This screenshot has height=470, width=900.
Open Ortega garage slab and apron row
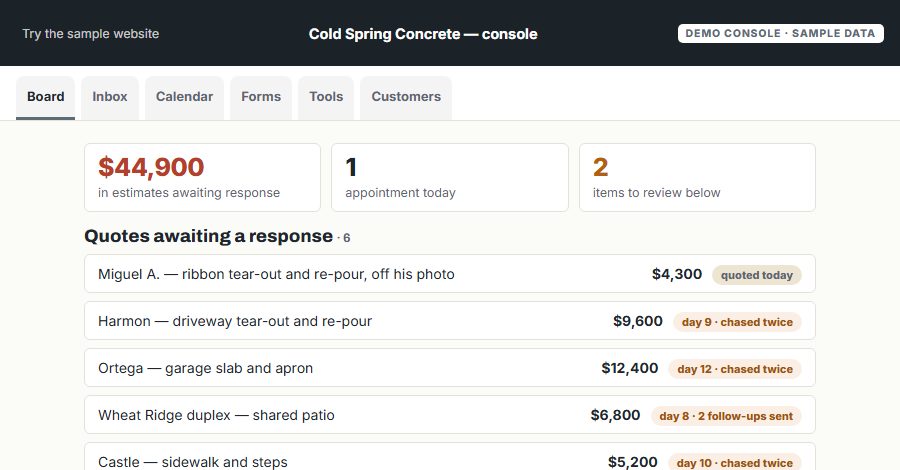pos(449,368)
